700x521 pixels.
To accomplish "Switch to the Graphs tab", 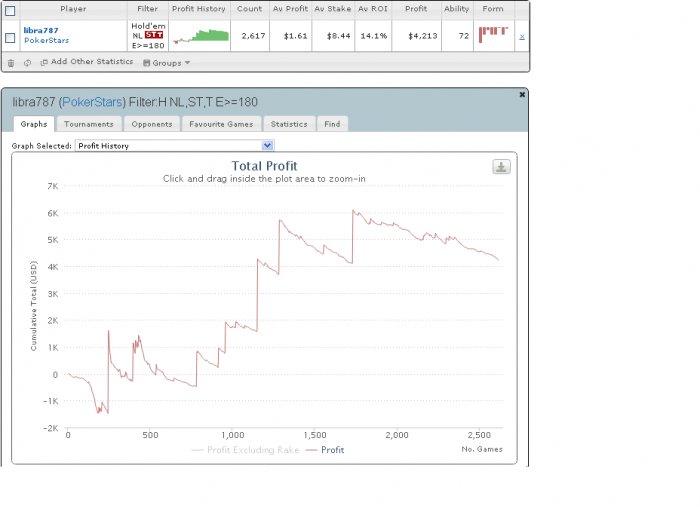I will point(34,124).
